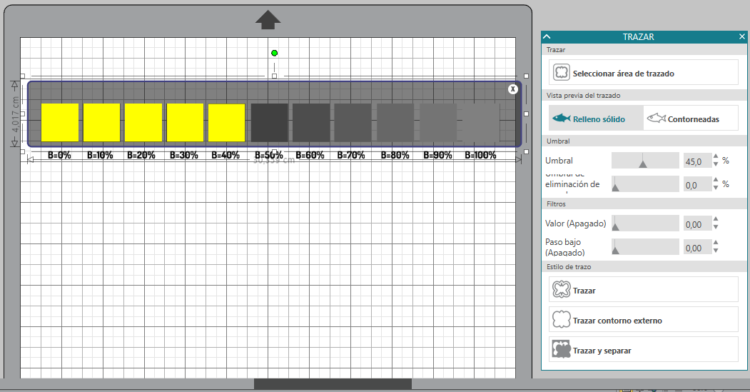The image size is (750, 392).
Task: Increase the Paso bajo value
Action: point(716,243)
